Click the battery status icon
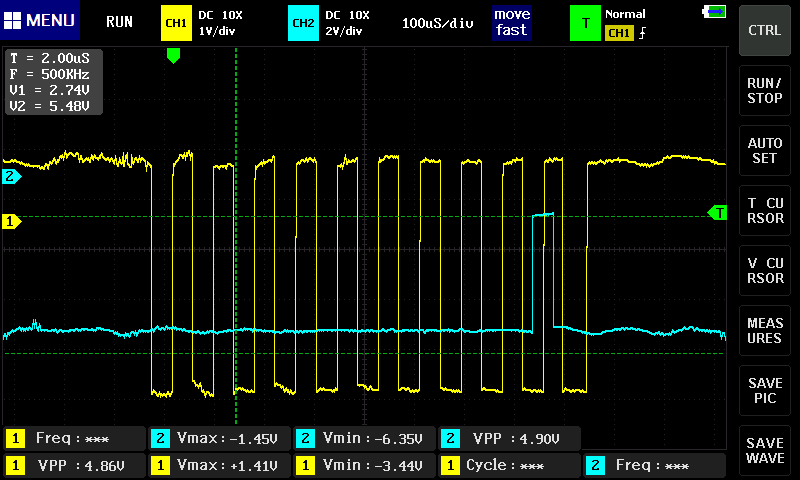Screen dimensions: 800x480 click(716, 12)
